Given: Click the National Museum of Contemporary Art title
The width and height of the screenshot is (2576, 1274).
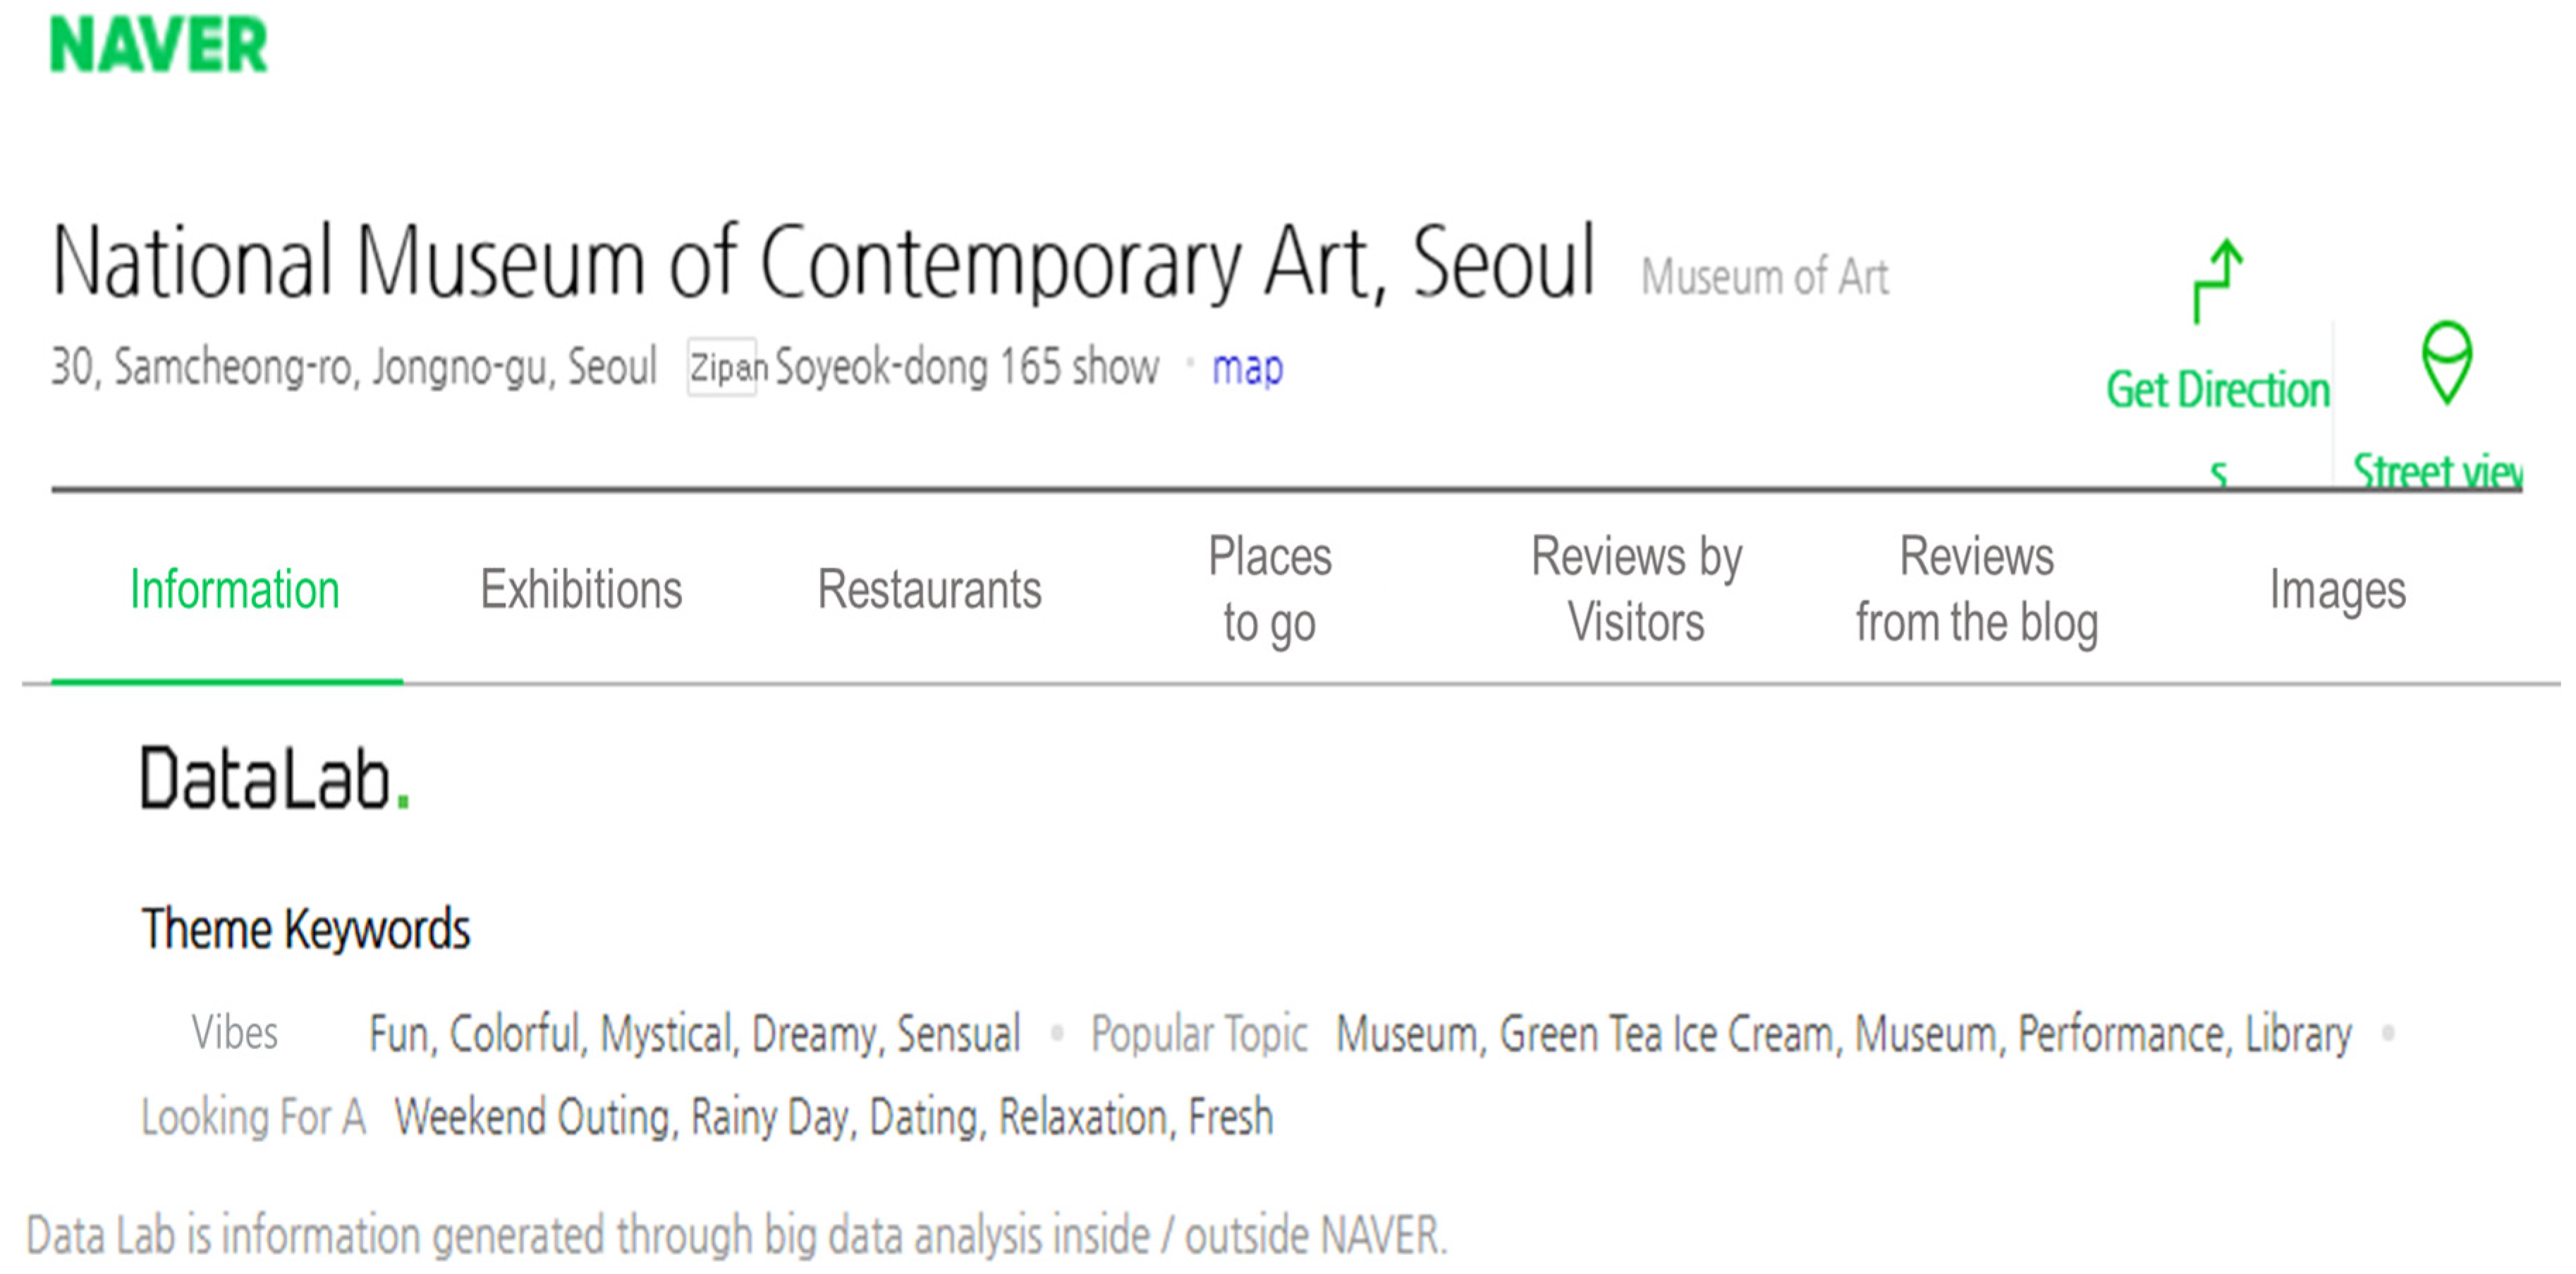Looking at the screenshot, I should pyautogui.click(x=823, y=262).
